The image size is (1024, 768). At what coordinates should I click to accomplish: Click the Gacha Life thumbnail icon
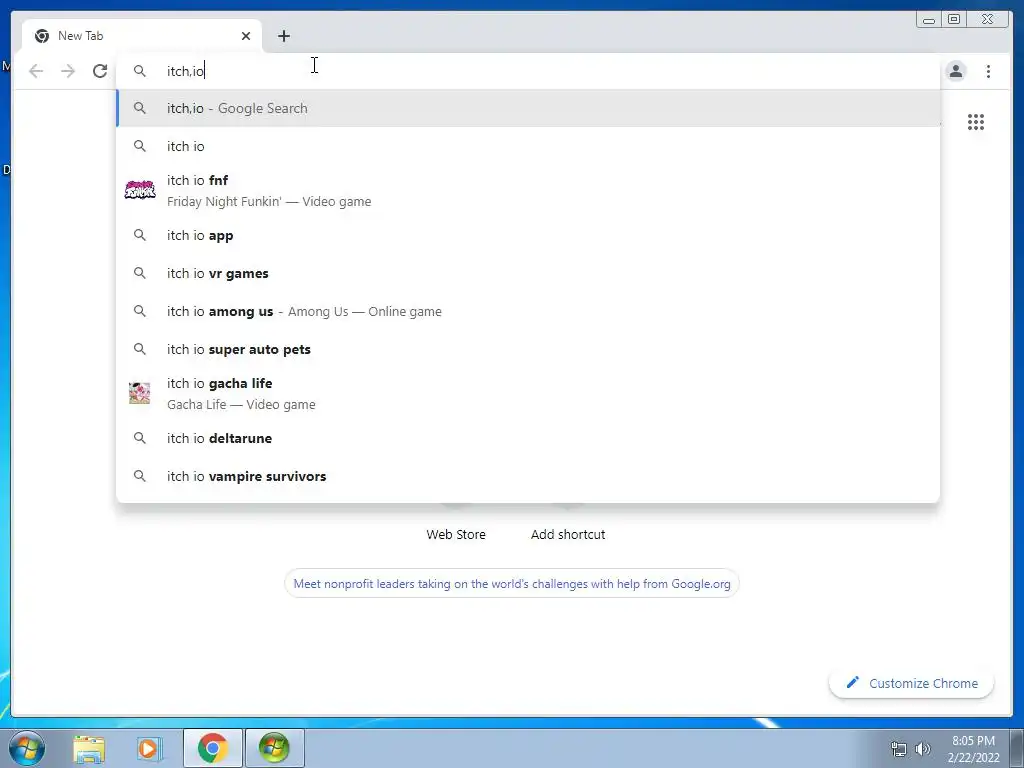tap(139, 393)
